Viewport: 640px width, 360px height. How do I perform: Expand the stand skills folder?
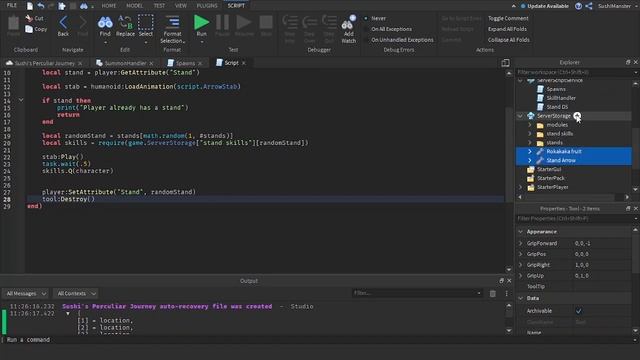[530, 134]
